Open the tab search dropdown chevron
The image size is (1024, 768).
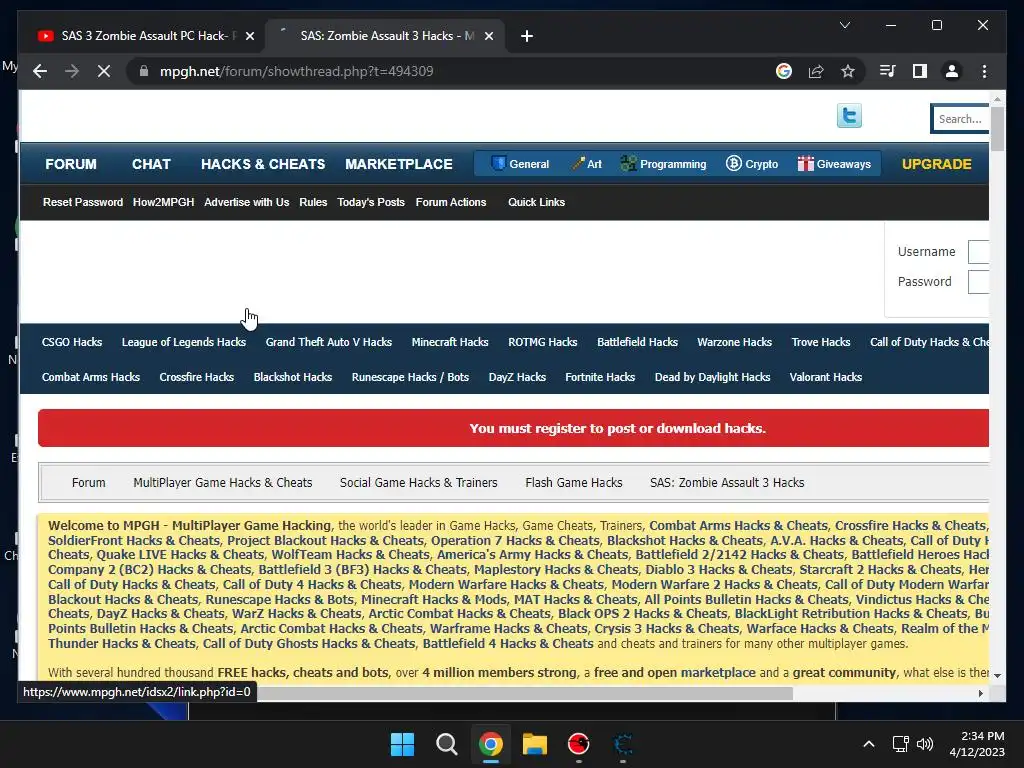pyautogui.click(x=844, y=25)
